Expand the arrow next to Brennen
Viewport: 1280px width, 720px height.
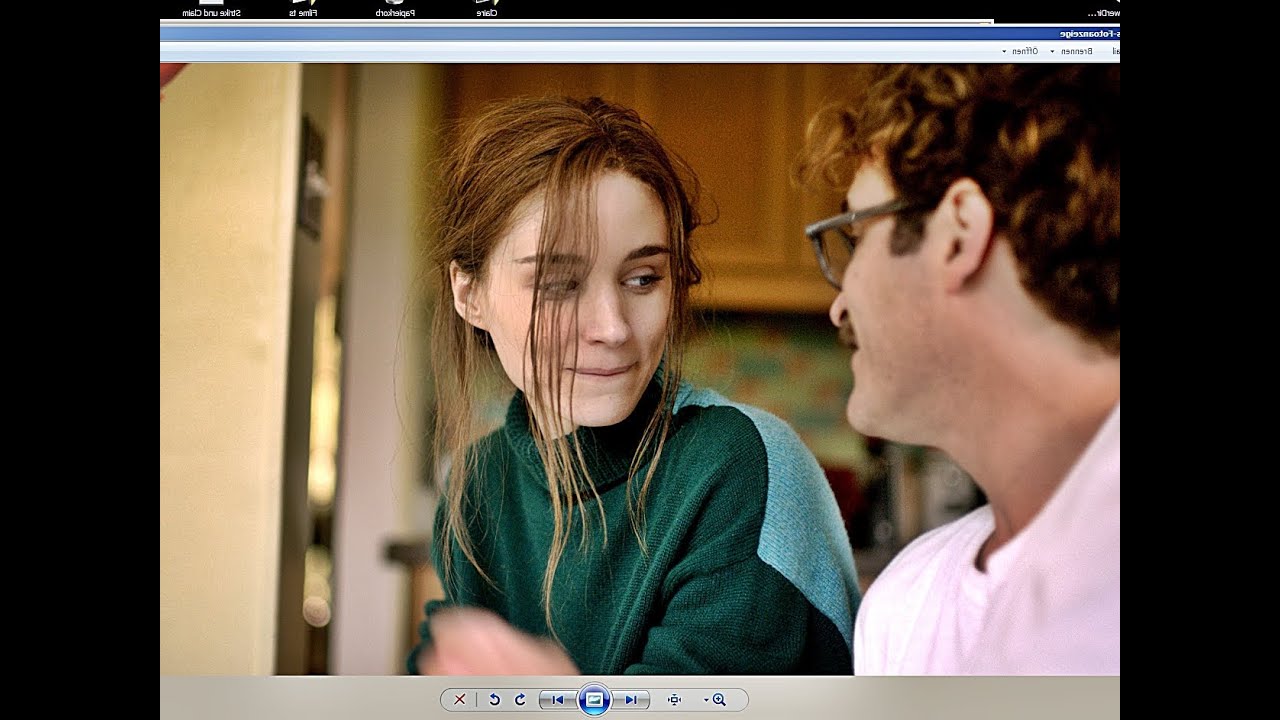pyautogui.click(x=1052, y=51)
